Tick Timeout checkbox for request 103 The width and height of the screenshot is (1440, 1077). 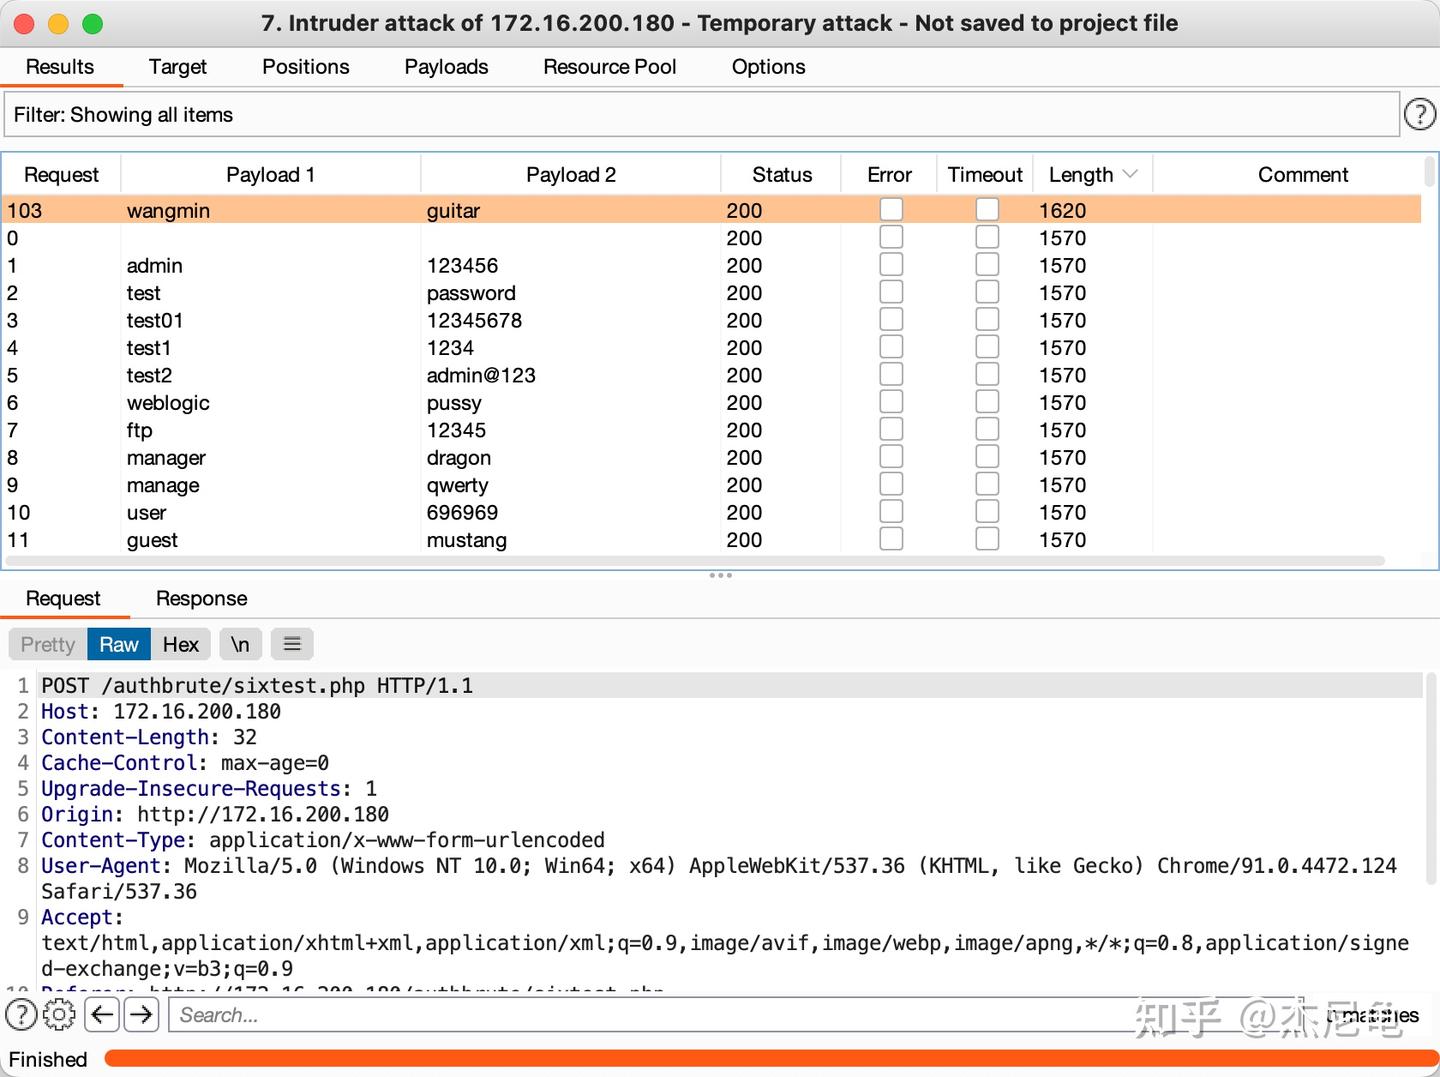tap(987, 210)
